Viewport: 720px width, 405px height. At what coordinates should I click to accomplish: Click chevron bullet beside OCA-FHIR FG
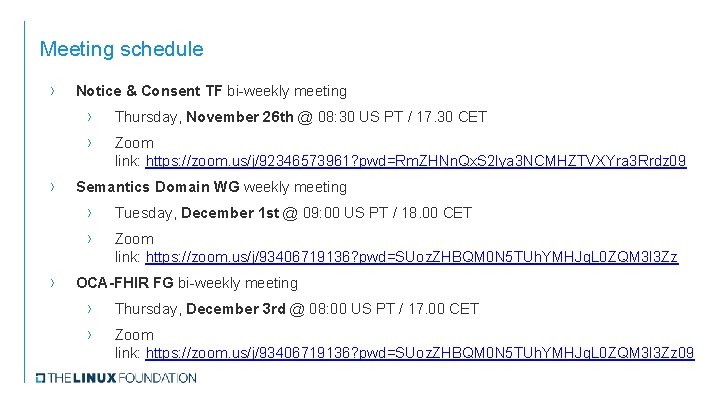[52, 283]
